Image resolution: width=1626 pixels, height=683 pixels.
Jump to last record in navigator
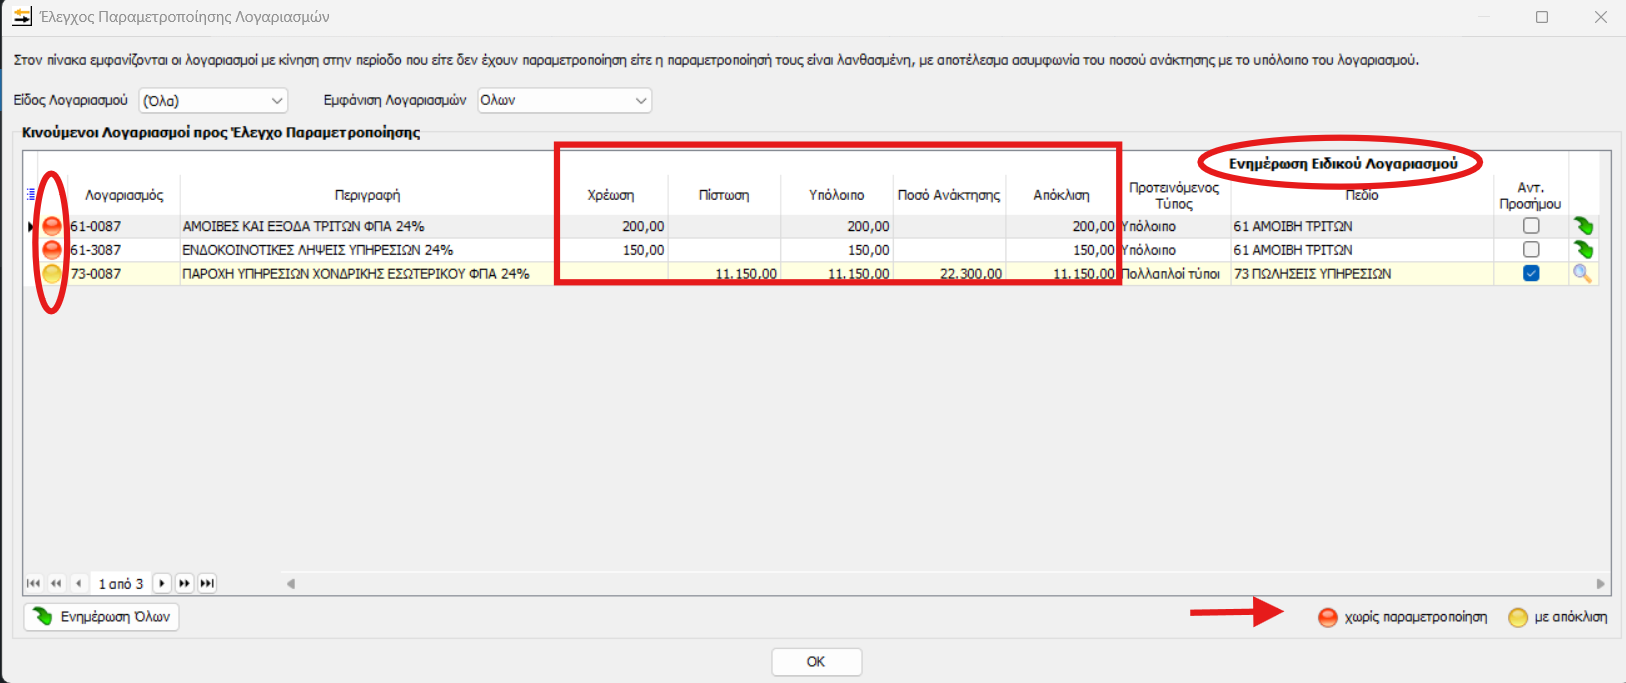(207, 583)
